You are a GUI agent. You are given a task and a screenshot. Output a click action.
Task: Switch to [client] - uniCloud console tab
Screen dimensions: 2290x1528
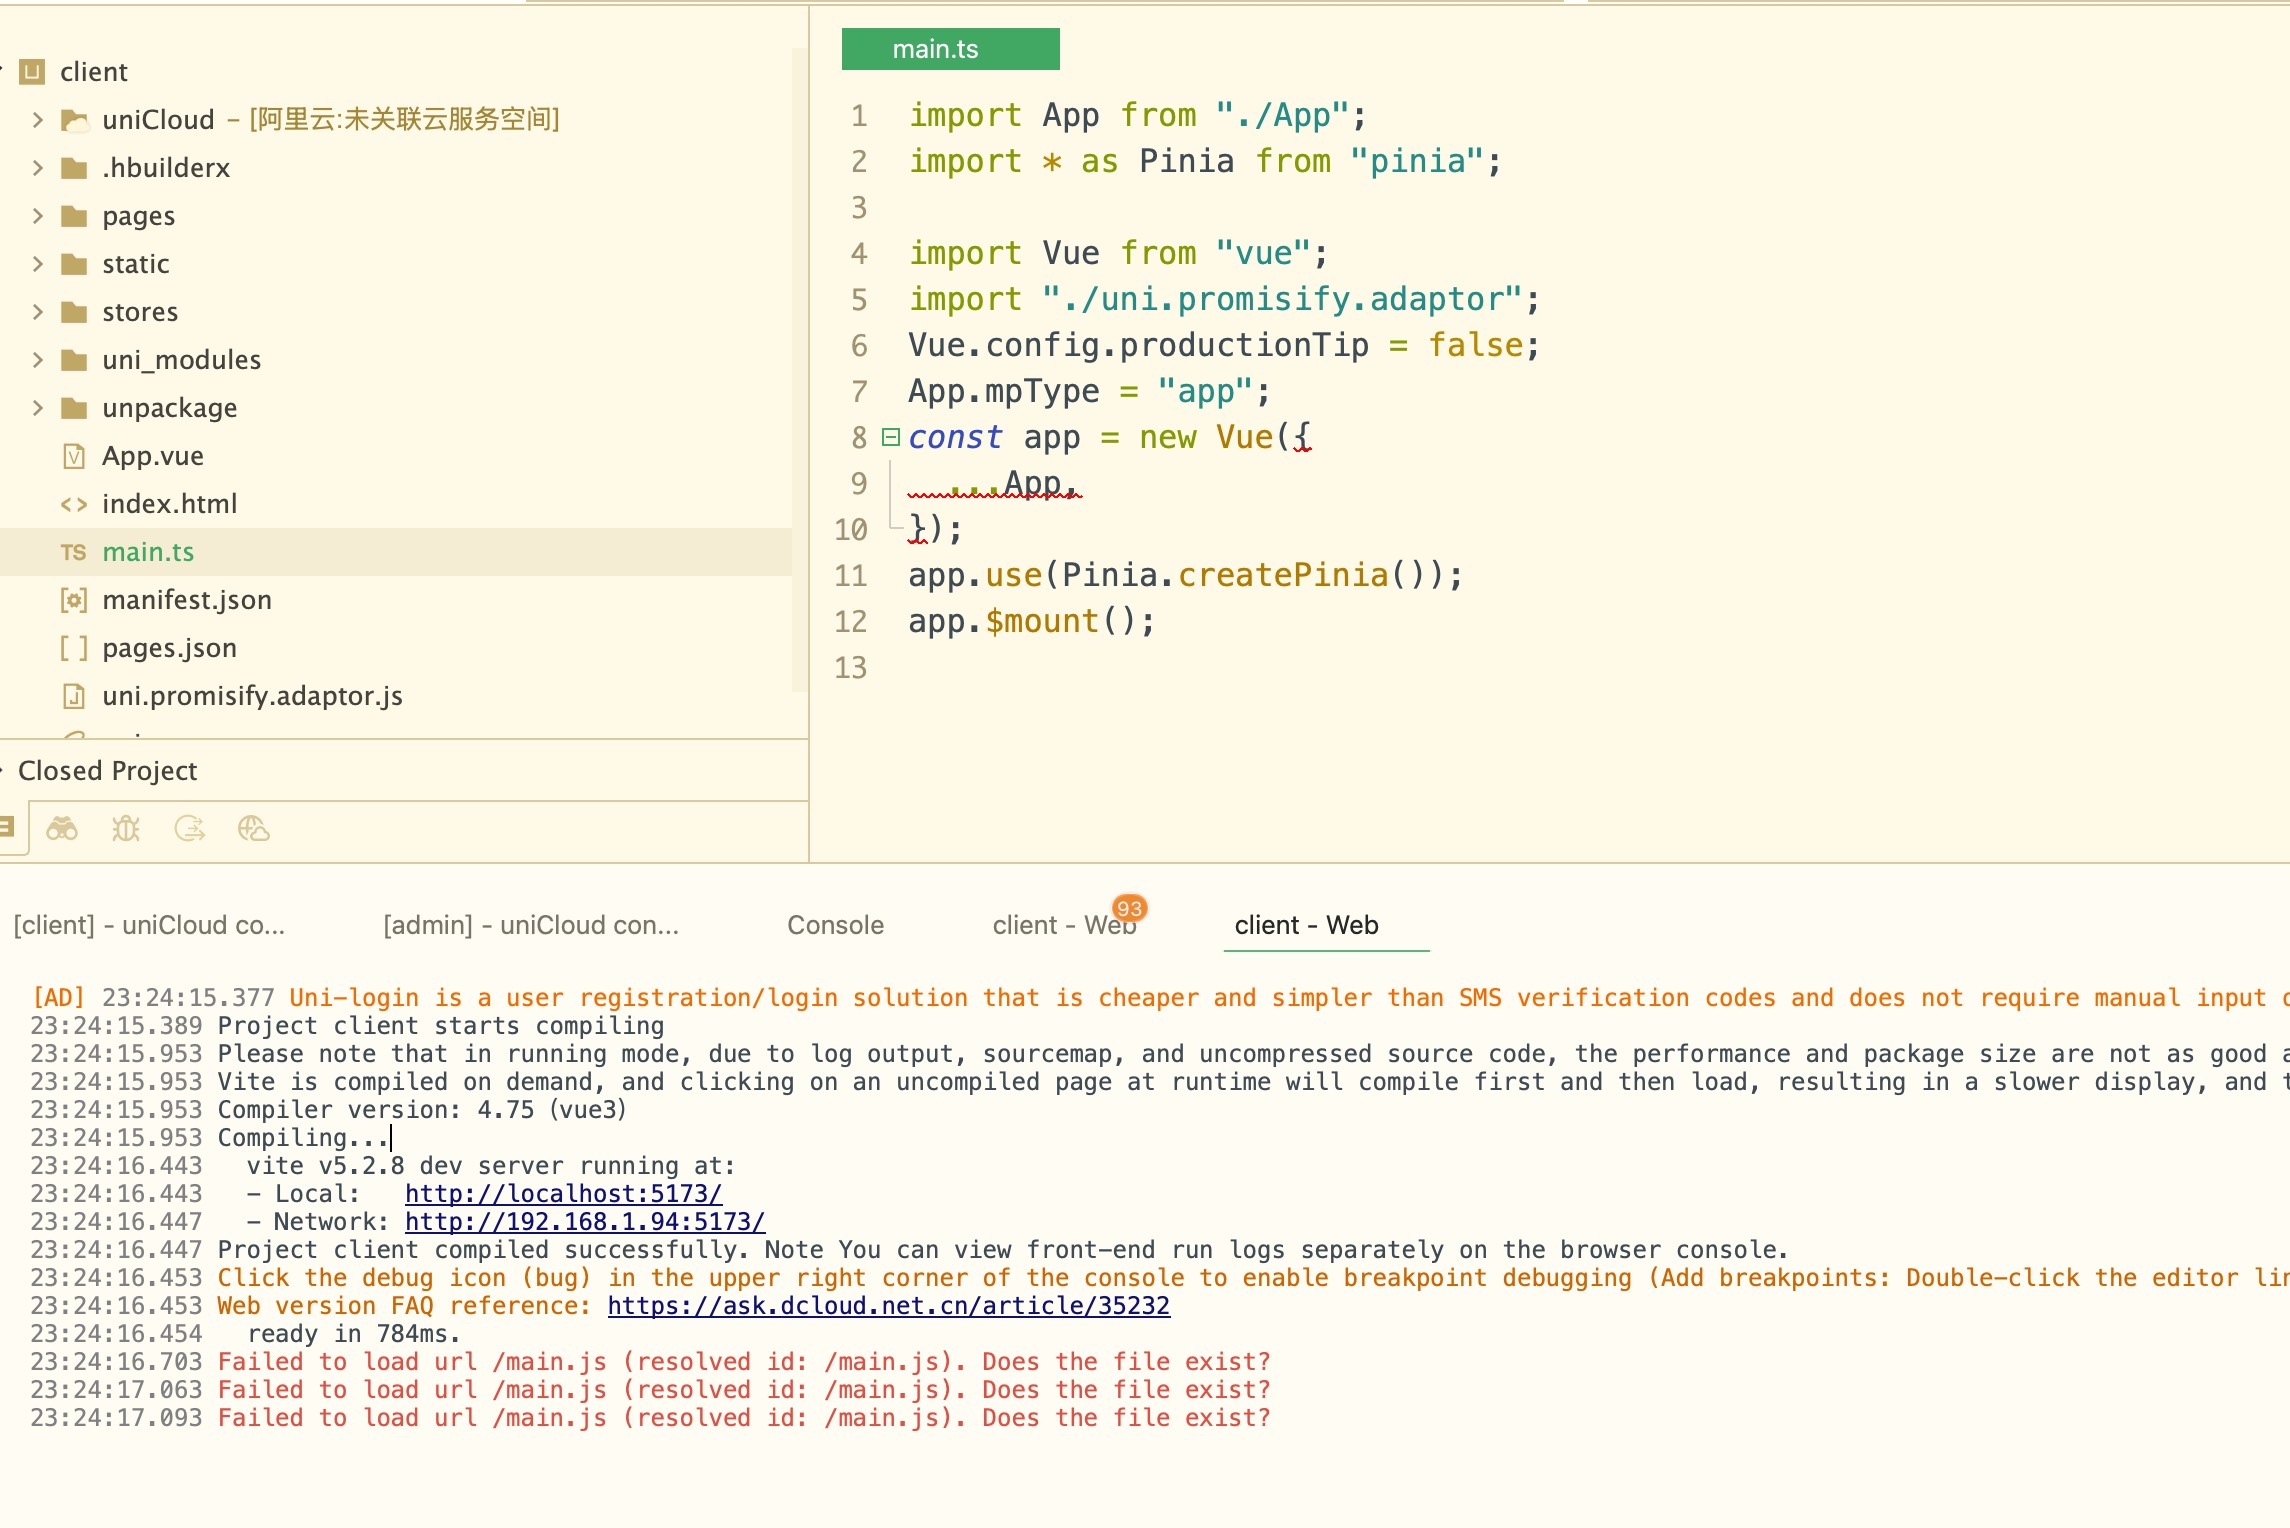[150, 925]
